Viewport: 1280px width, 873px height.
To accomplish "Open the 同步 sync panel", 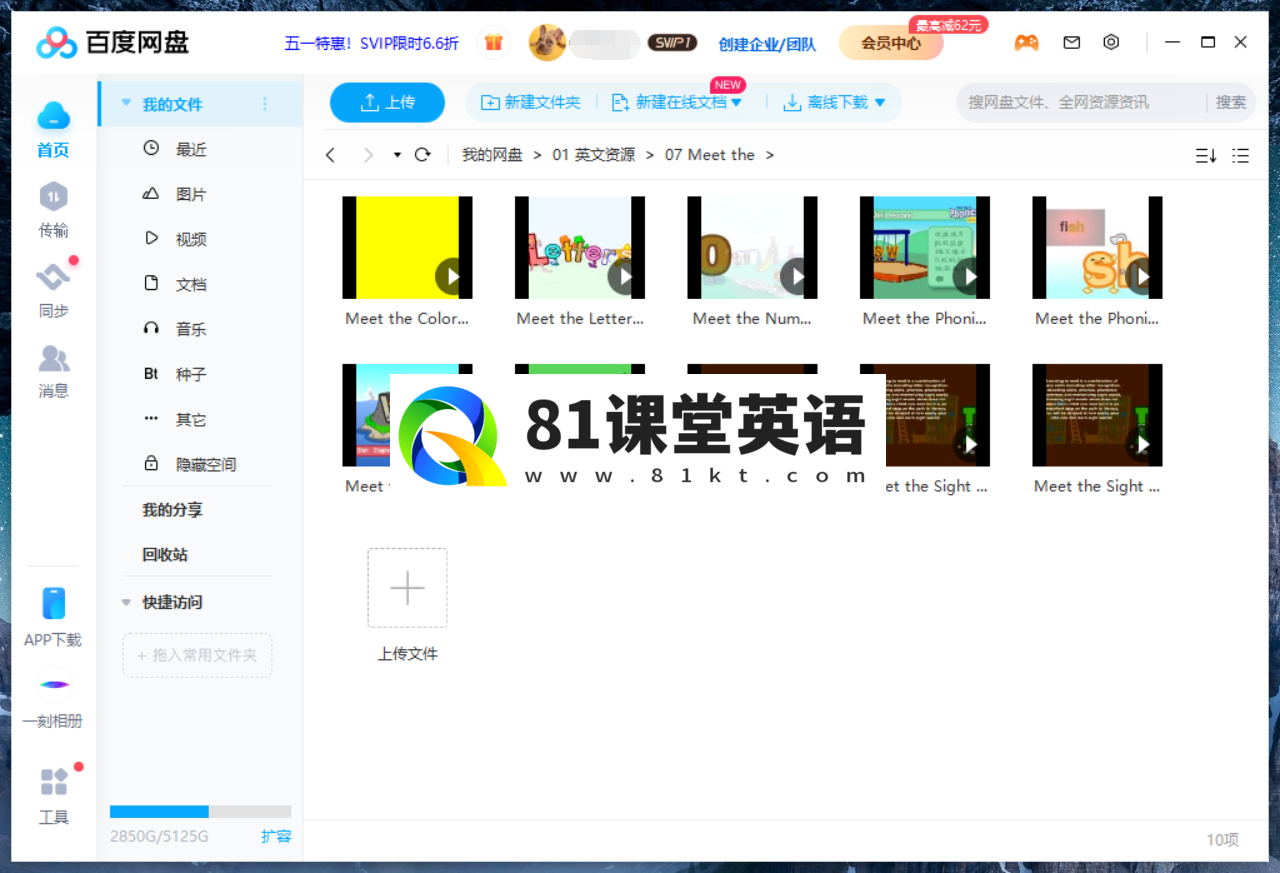I will (x=53, y=290).
